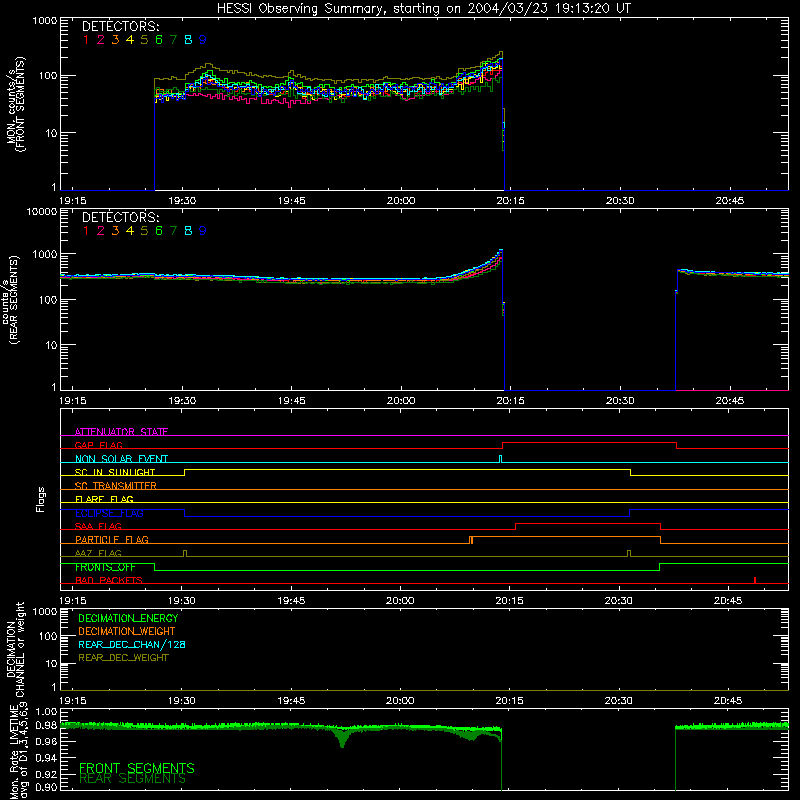
Task: Select detector 8 in rear segments legend
Action: coord(188,231)
